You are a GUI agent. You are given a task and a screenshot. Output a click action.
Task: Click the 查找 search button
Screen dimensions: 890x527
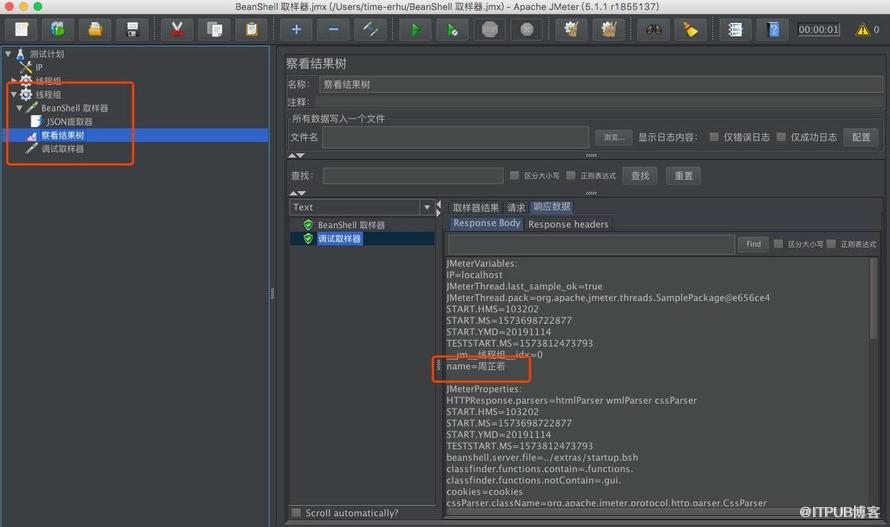pyautogui.click(x=640, y=176)
